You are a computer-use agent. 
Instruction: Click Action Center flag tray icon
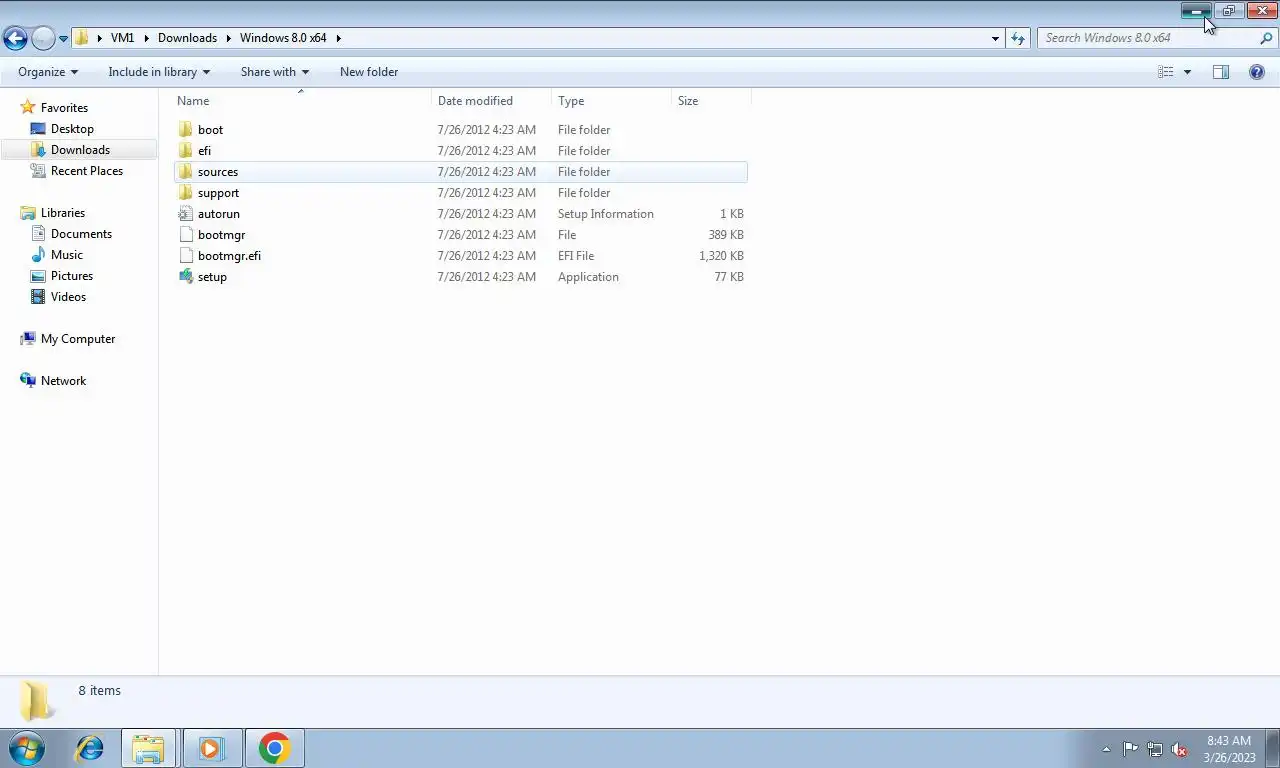[x=1130, y=749]
